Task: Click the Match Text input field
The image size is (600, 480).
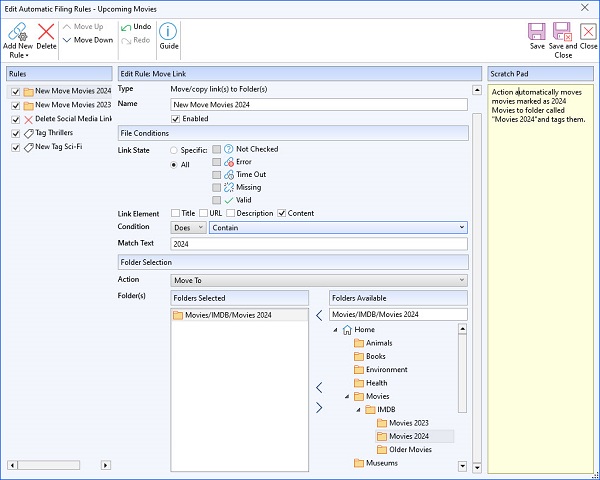Action: tap(319, 244)
